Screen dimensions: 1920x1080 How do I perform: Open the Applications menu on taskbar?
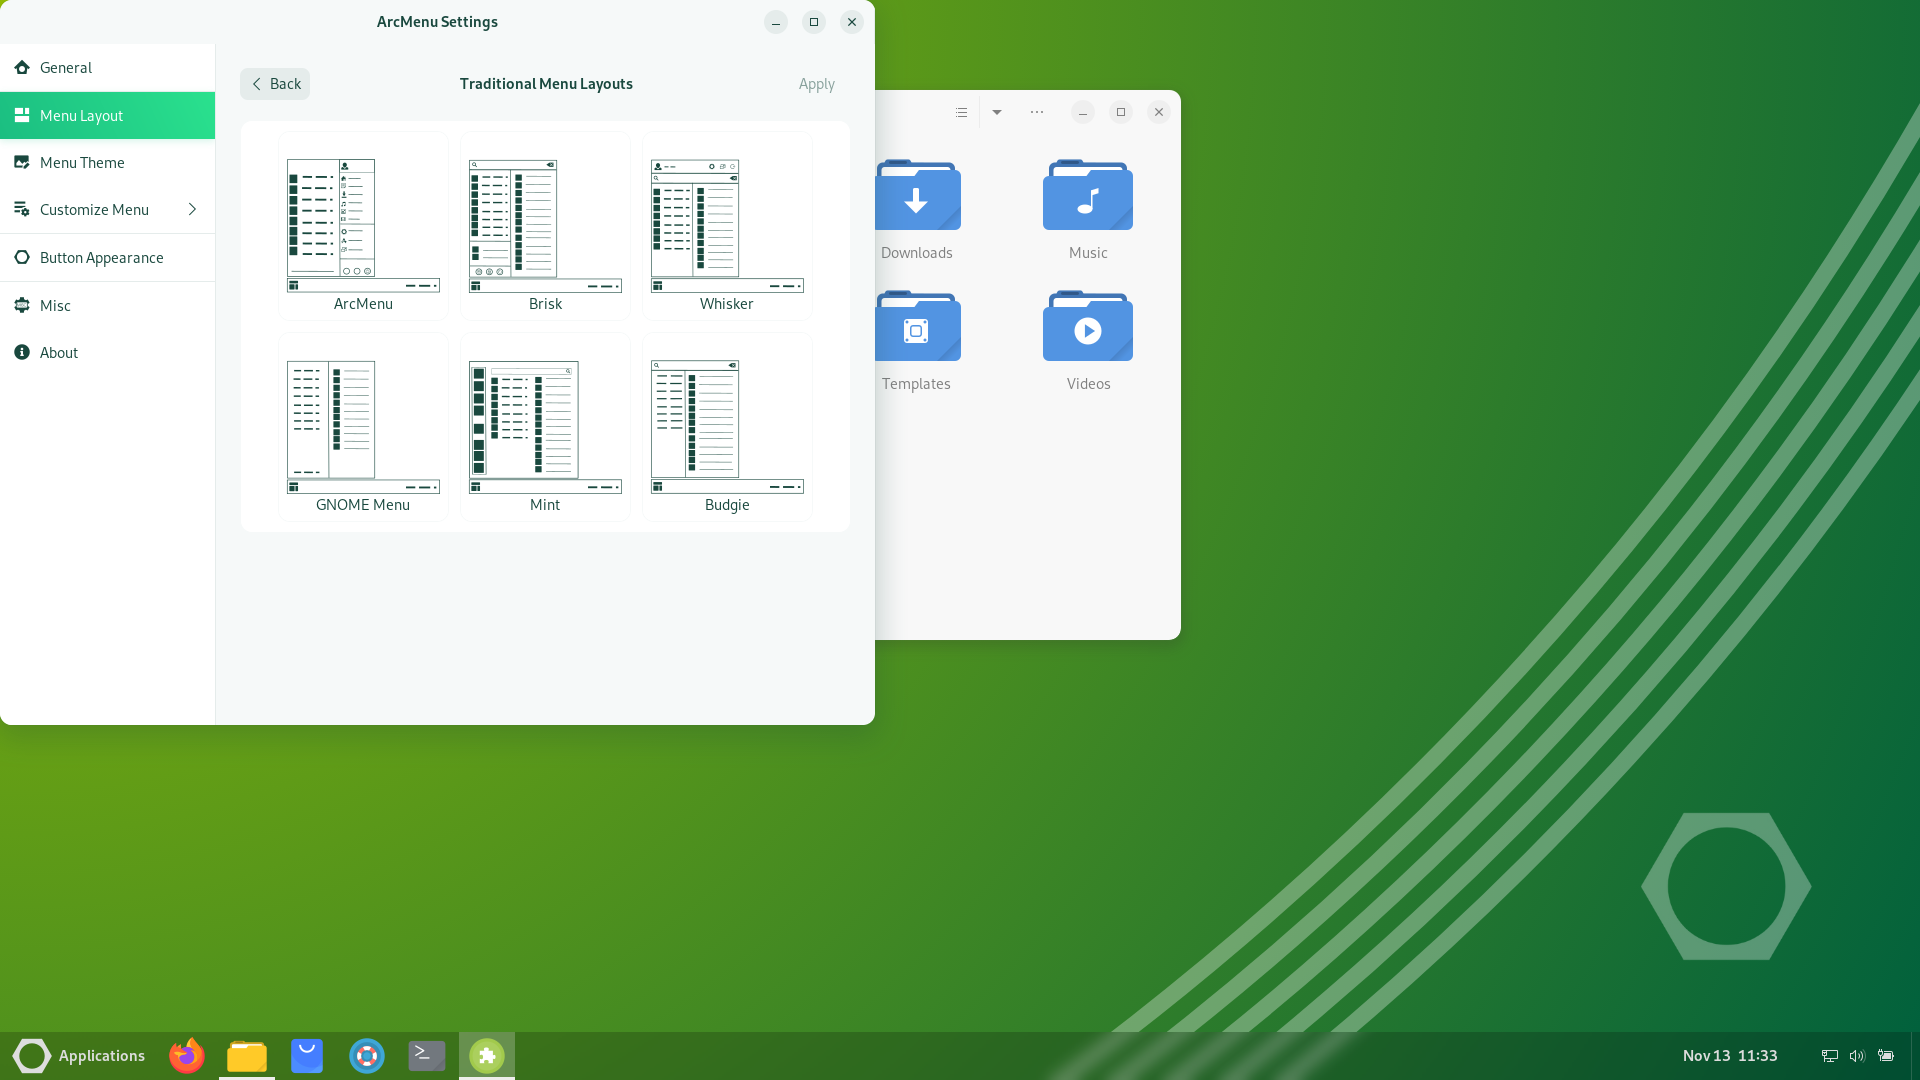click(x=79, y=1056)
